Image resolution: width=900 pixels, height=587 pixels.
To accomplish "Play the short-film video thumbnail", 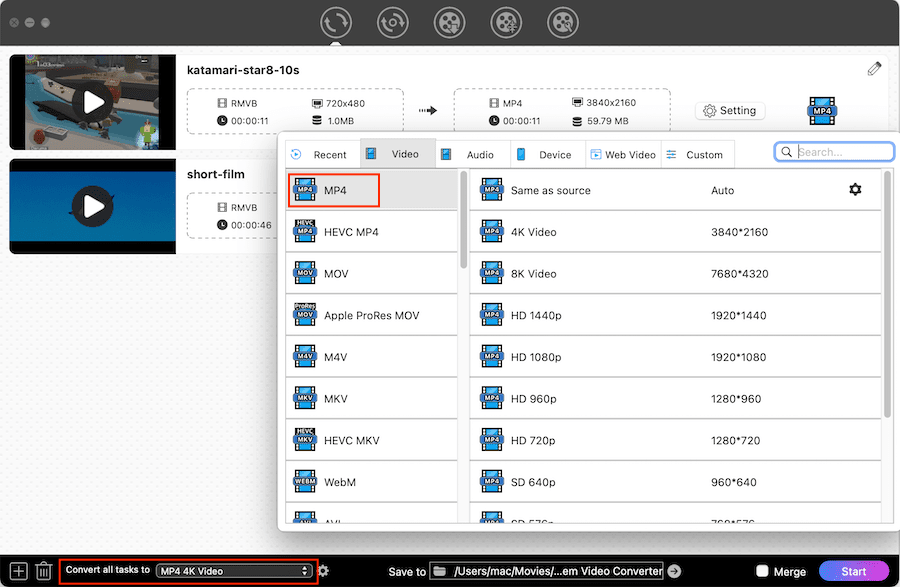I will (x=93, y=206).
